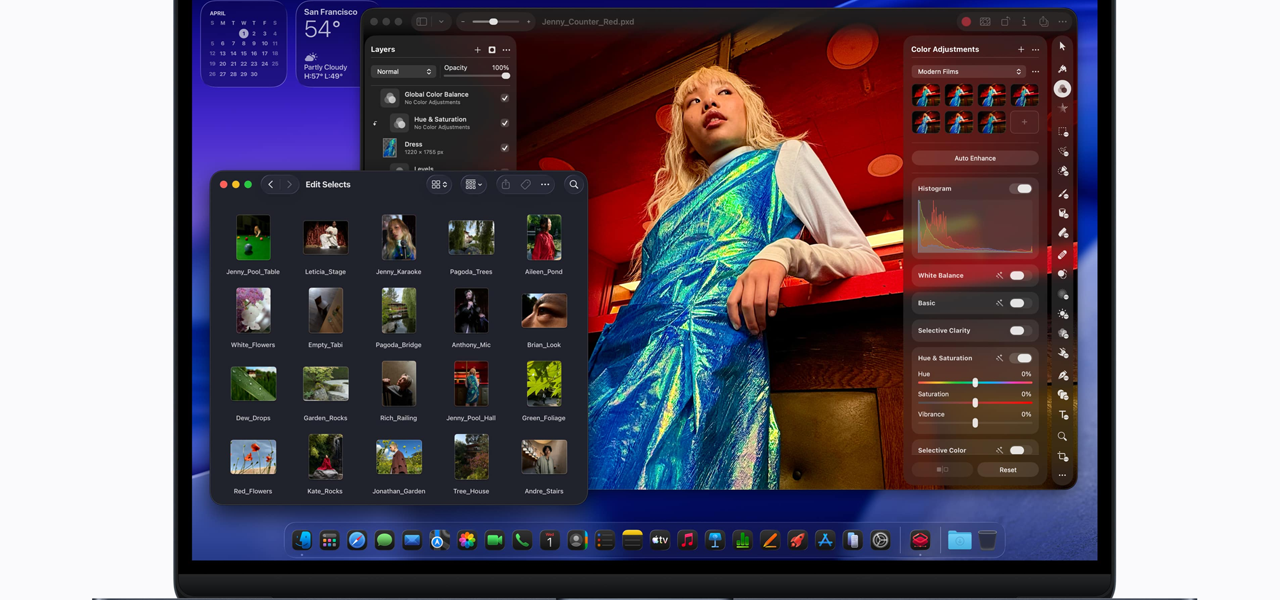Open the Finder grouping options dropdown
1280x600 pixels.
(x=474, y=185)
